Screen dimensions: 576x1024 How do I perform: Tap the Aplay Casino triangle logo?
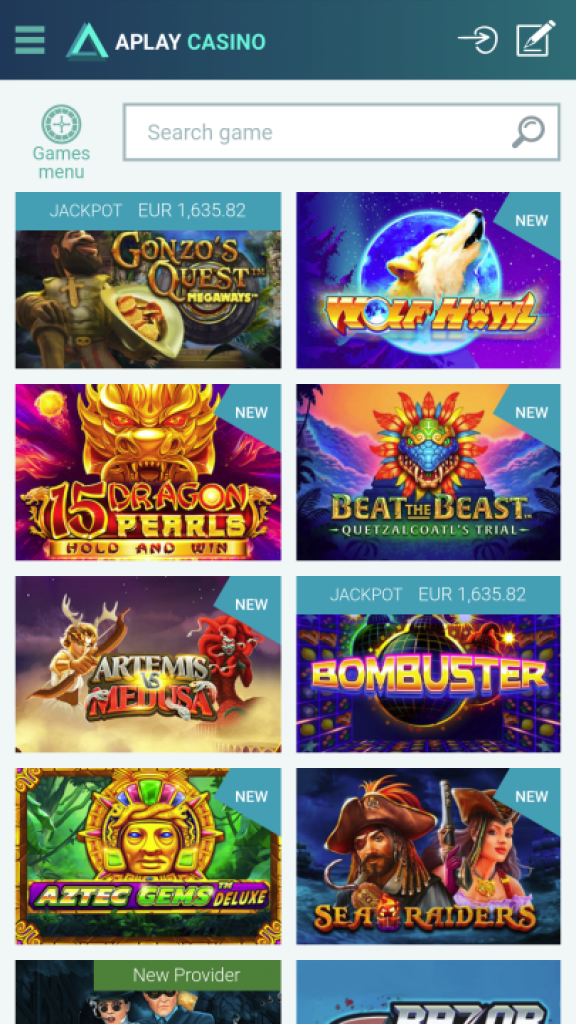[x=87, y=40]
